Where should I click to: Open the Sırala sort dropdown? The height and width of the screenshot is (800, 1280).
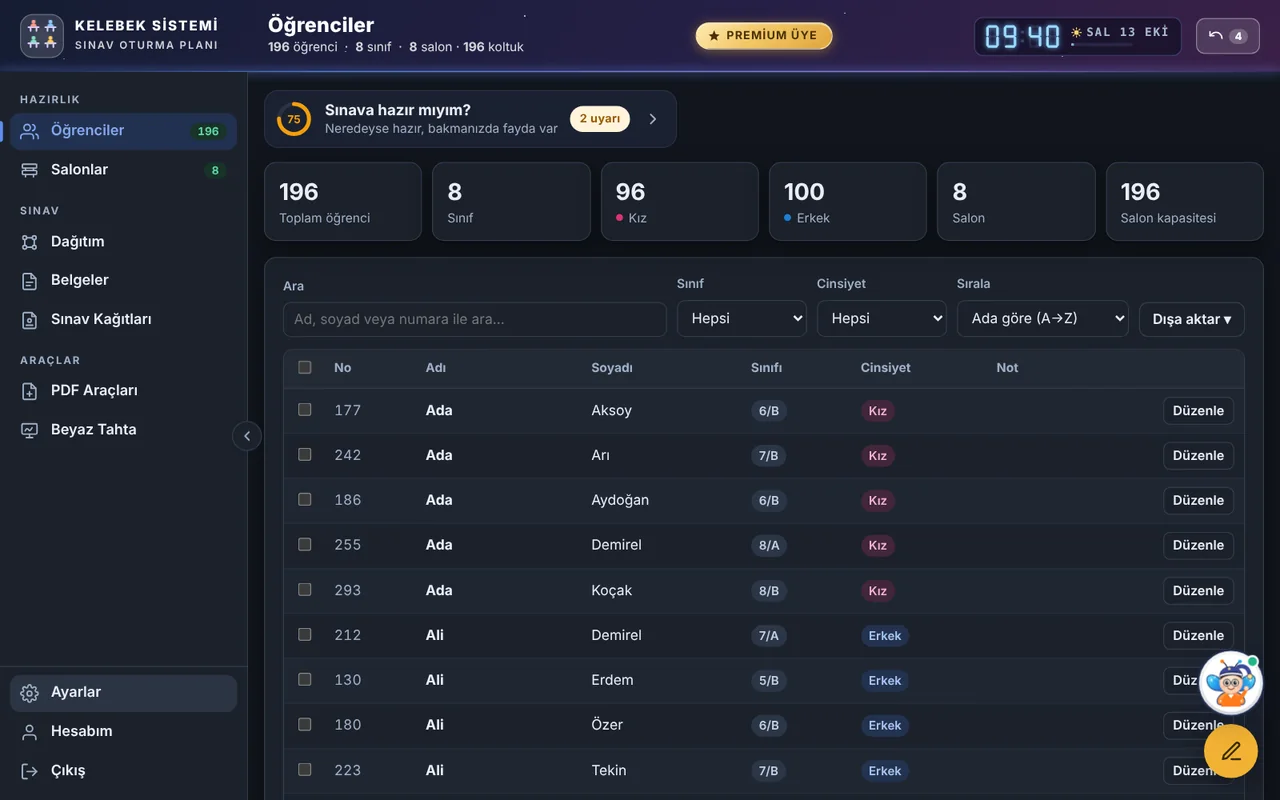[x=1043, y=319]
